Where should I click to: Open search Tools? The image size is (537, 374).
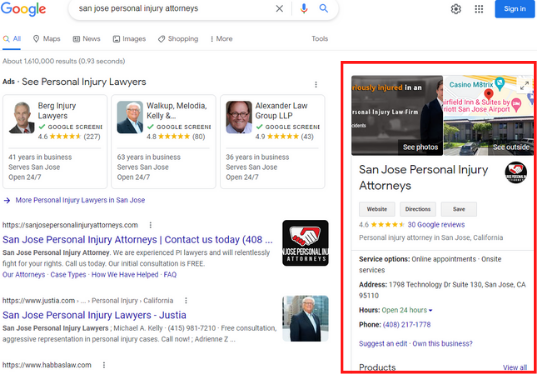click(x=320, y=39)
